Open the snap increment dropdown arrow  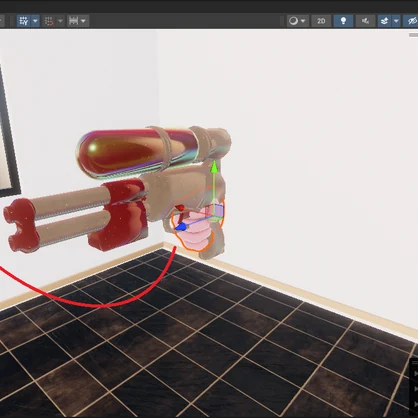(x=84, y=21)
